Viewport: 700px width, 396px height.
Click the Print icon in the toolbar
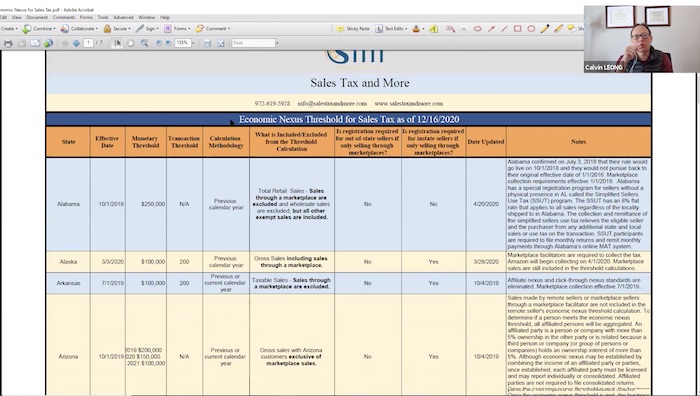pyautogui.click(x=8, y=43)
